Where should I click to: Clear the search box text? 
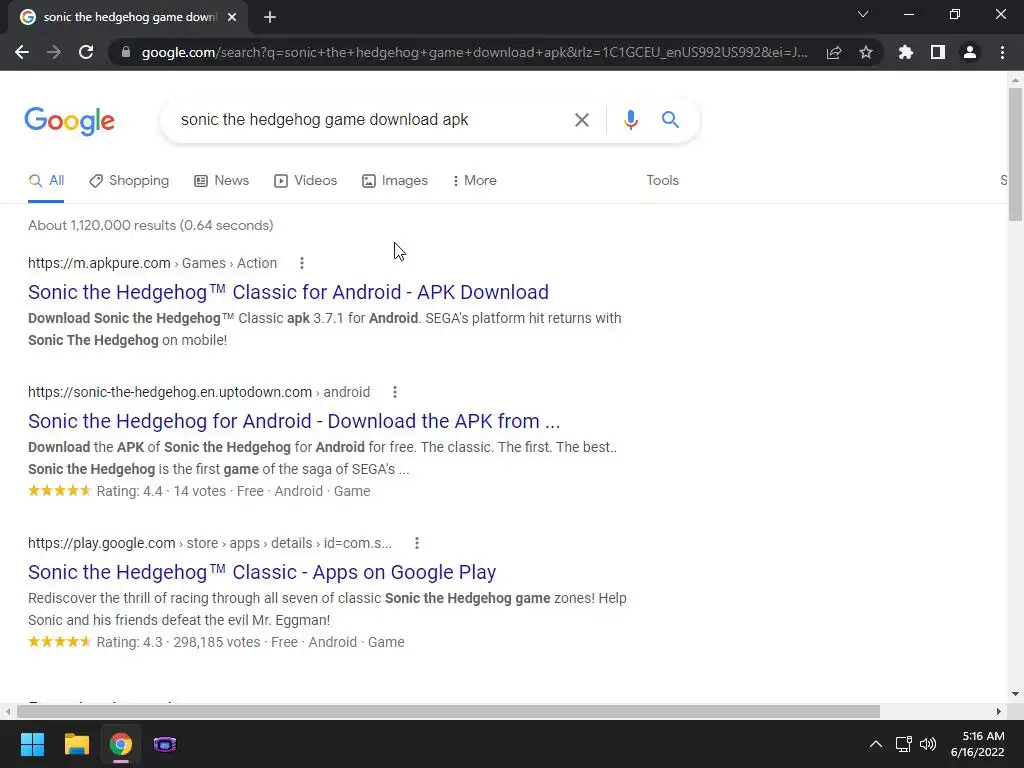[581, 120]
